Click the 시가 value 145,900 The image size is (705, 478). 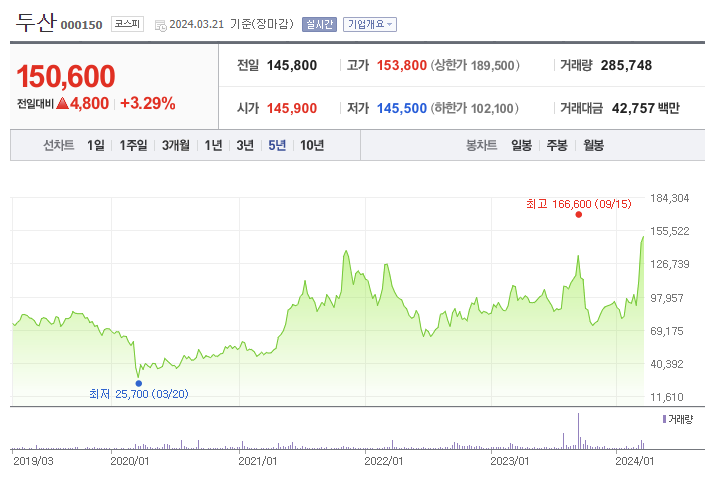[x=292, y=108]
